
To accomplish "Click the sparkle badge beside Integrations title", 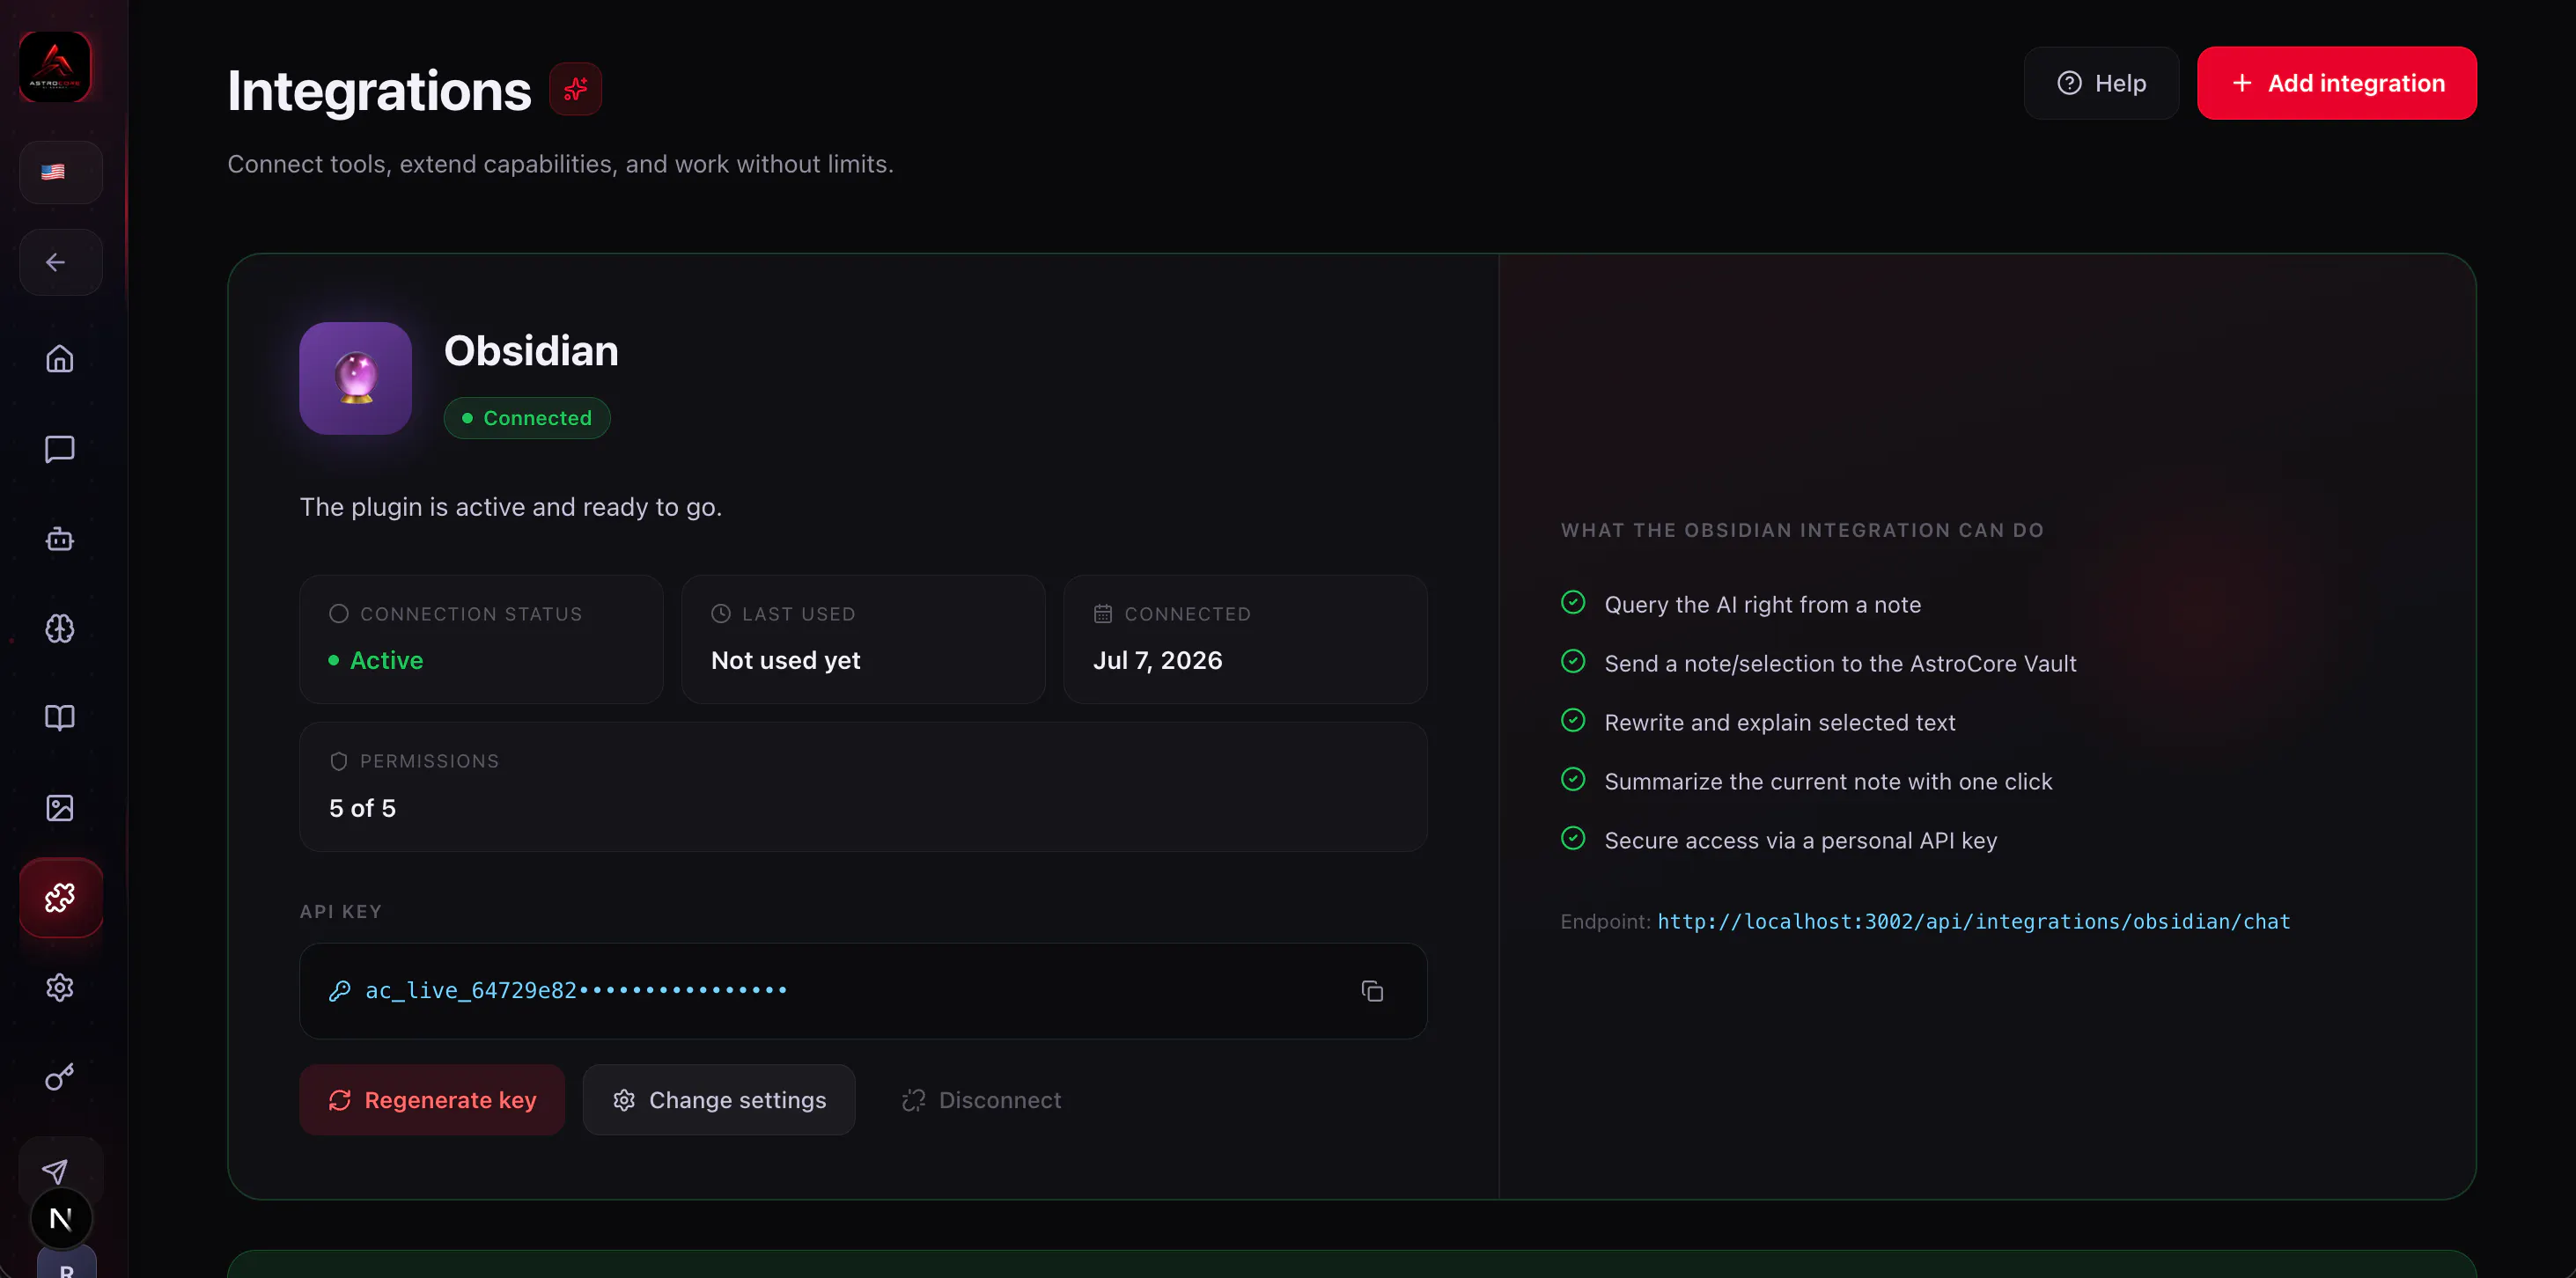I will tap(575, 89).
